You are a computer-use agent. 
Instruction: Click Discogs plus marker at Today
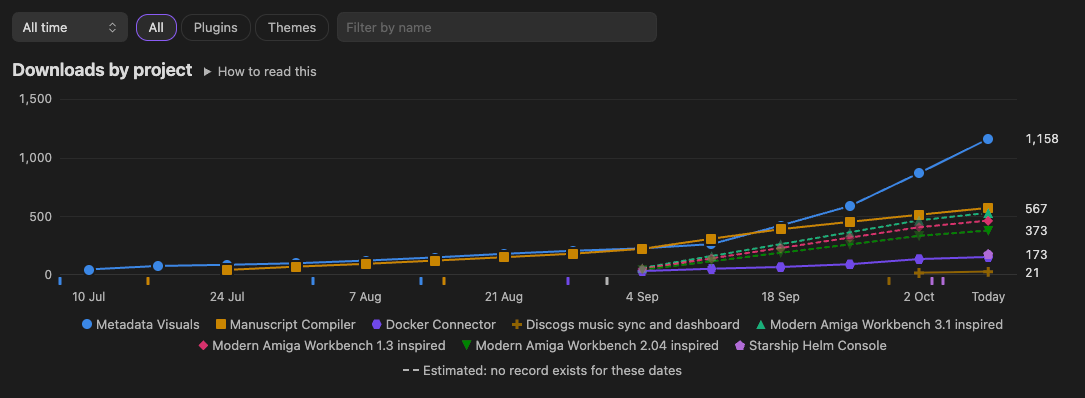[x=988, y=272]
